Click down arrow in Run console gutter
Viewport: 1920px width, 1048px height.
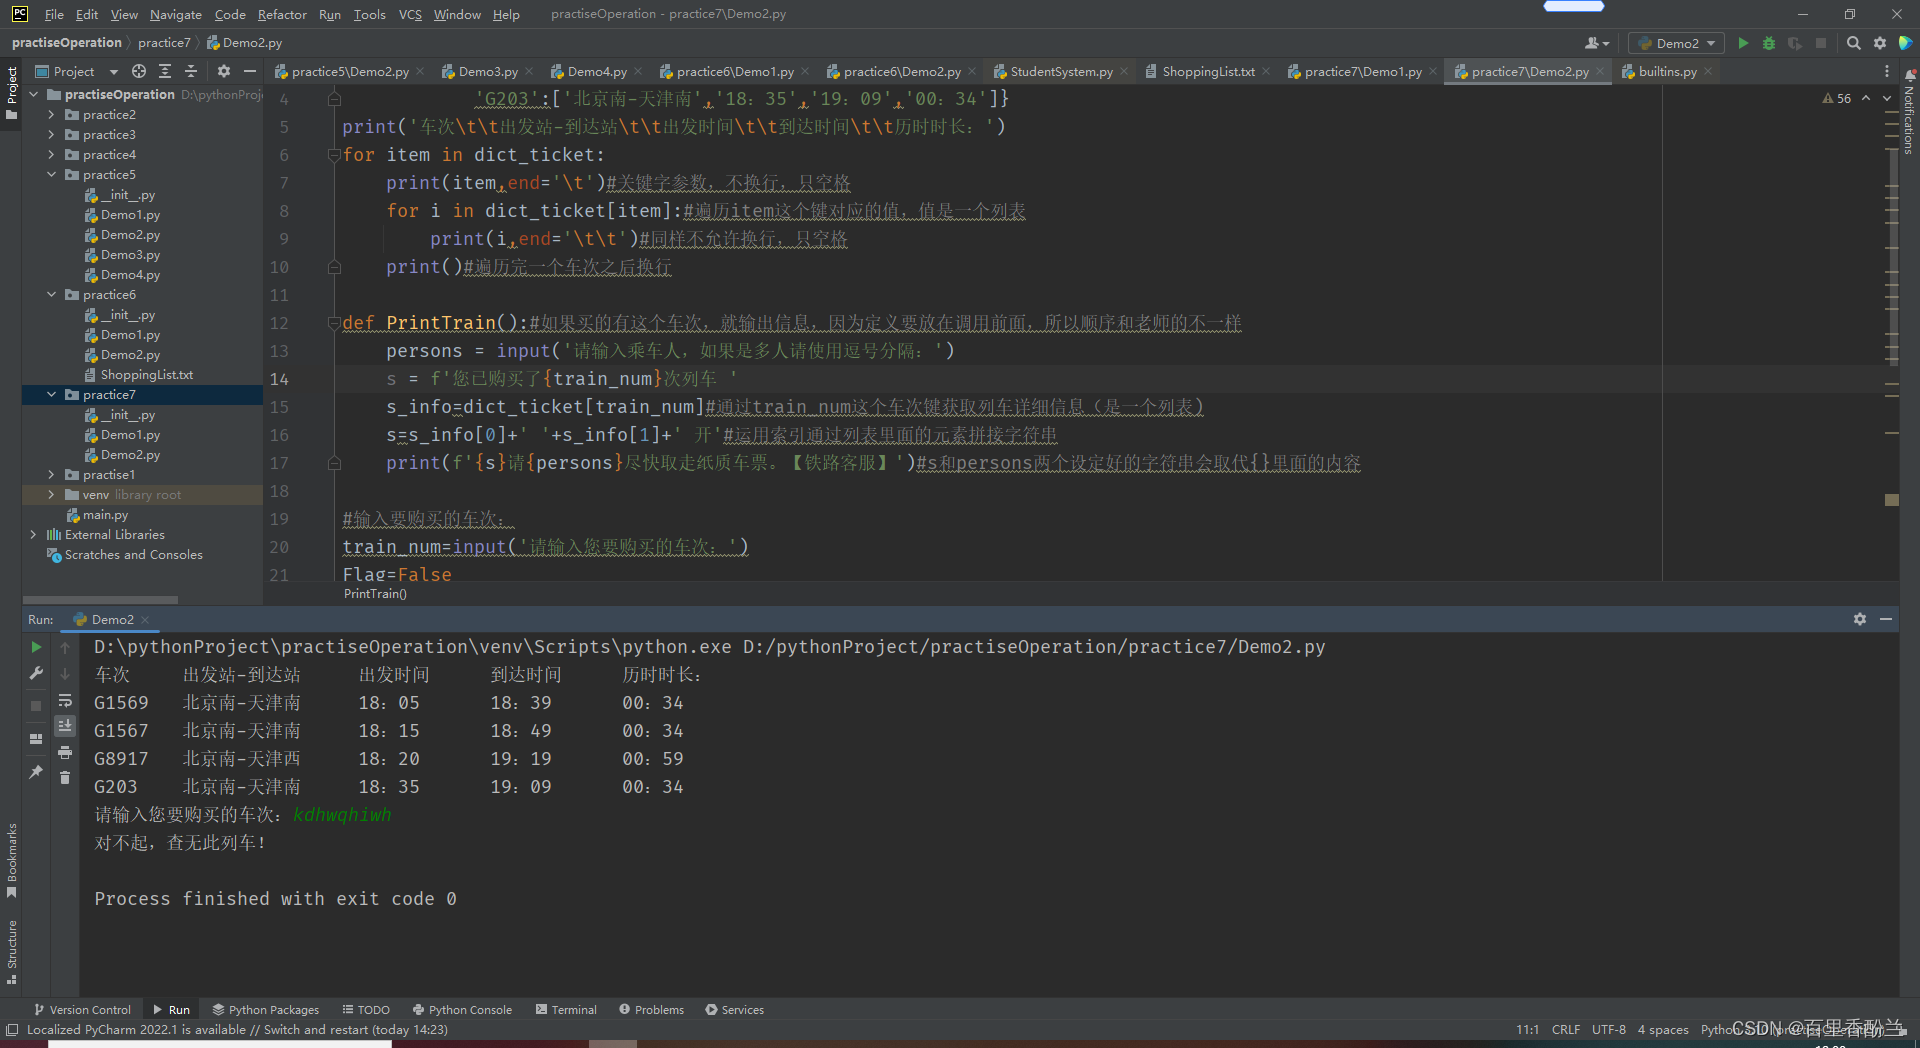(65, 674)
